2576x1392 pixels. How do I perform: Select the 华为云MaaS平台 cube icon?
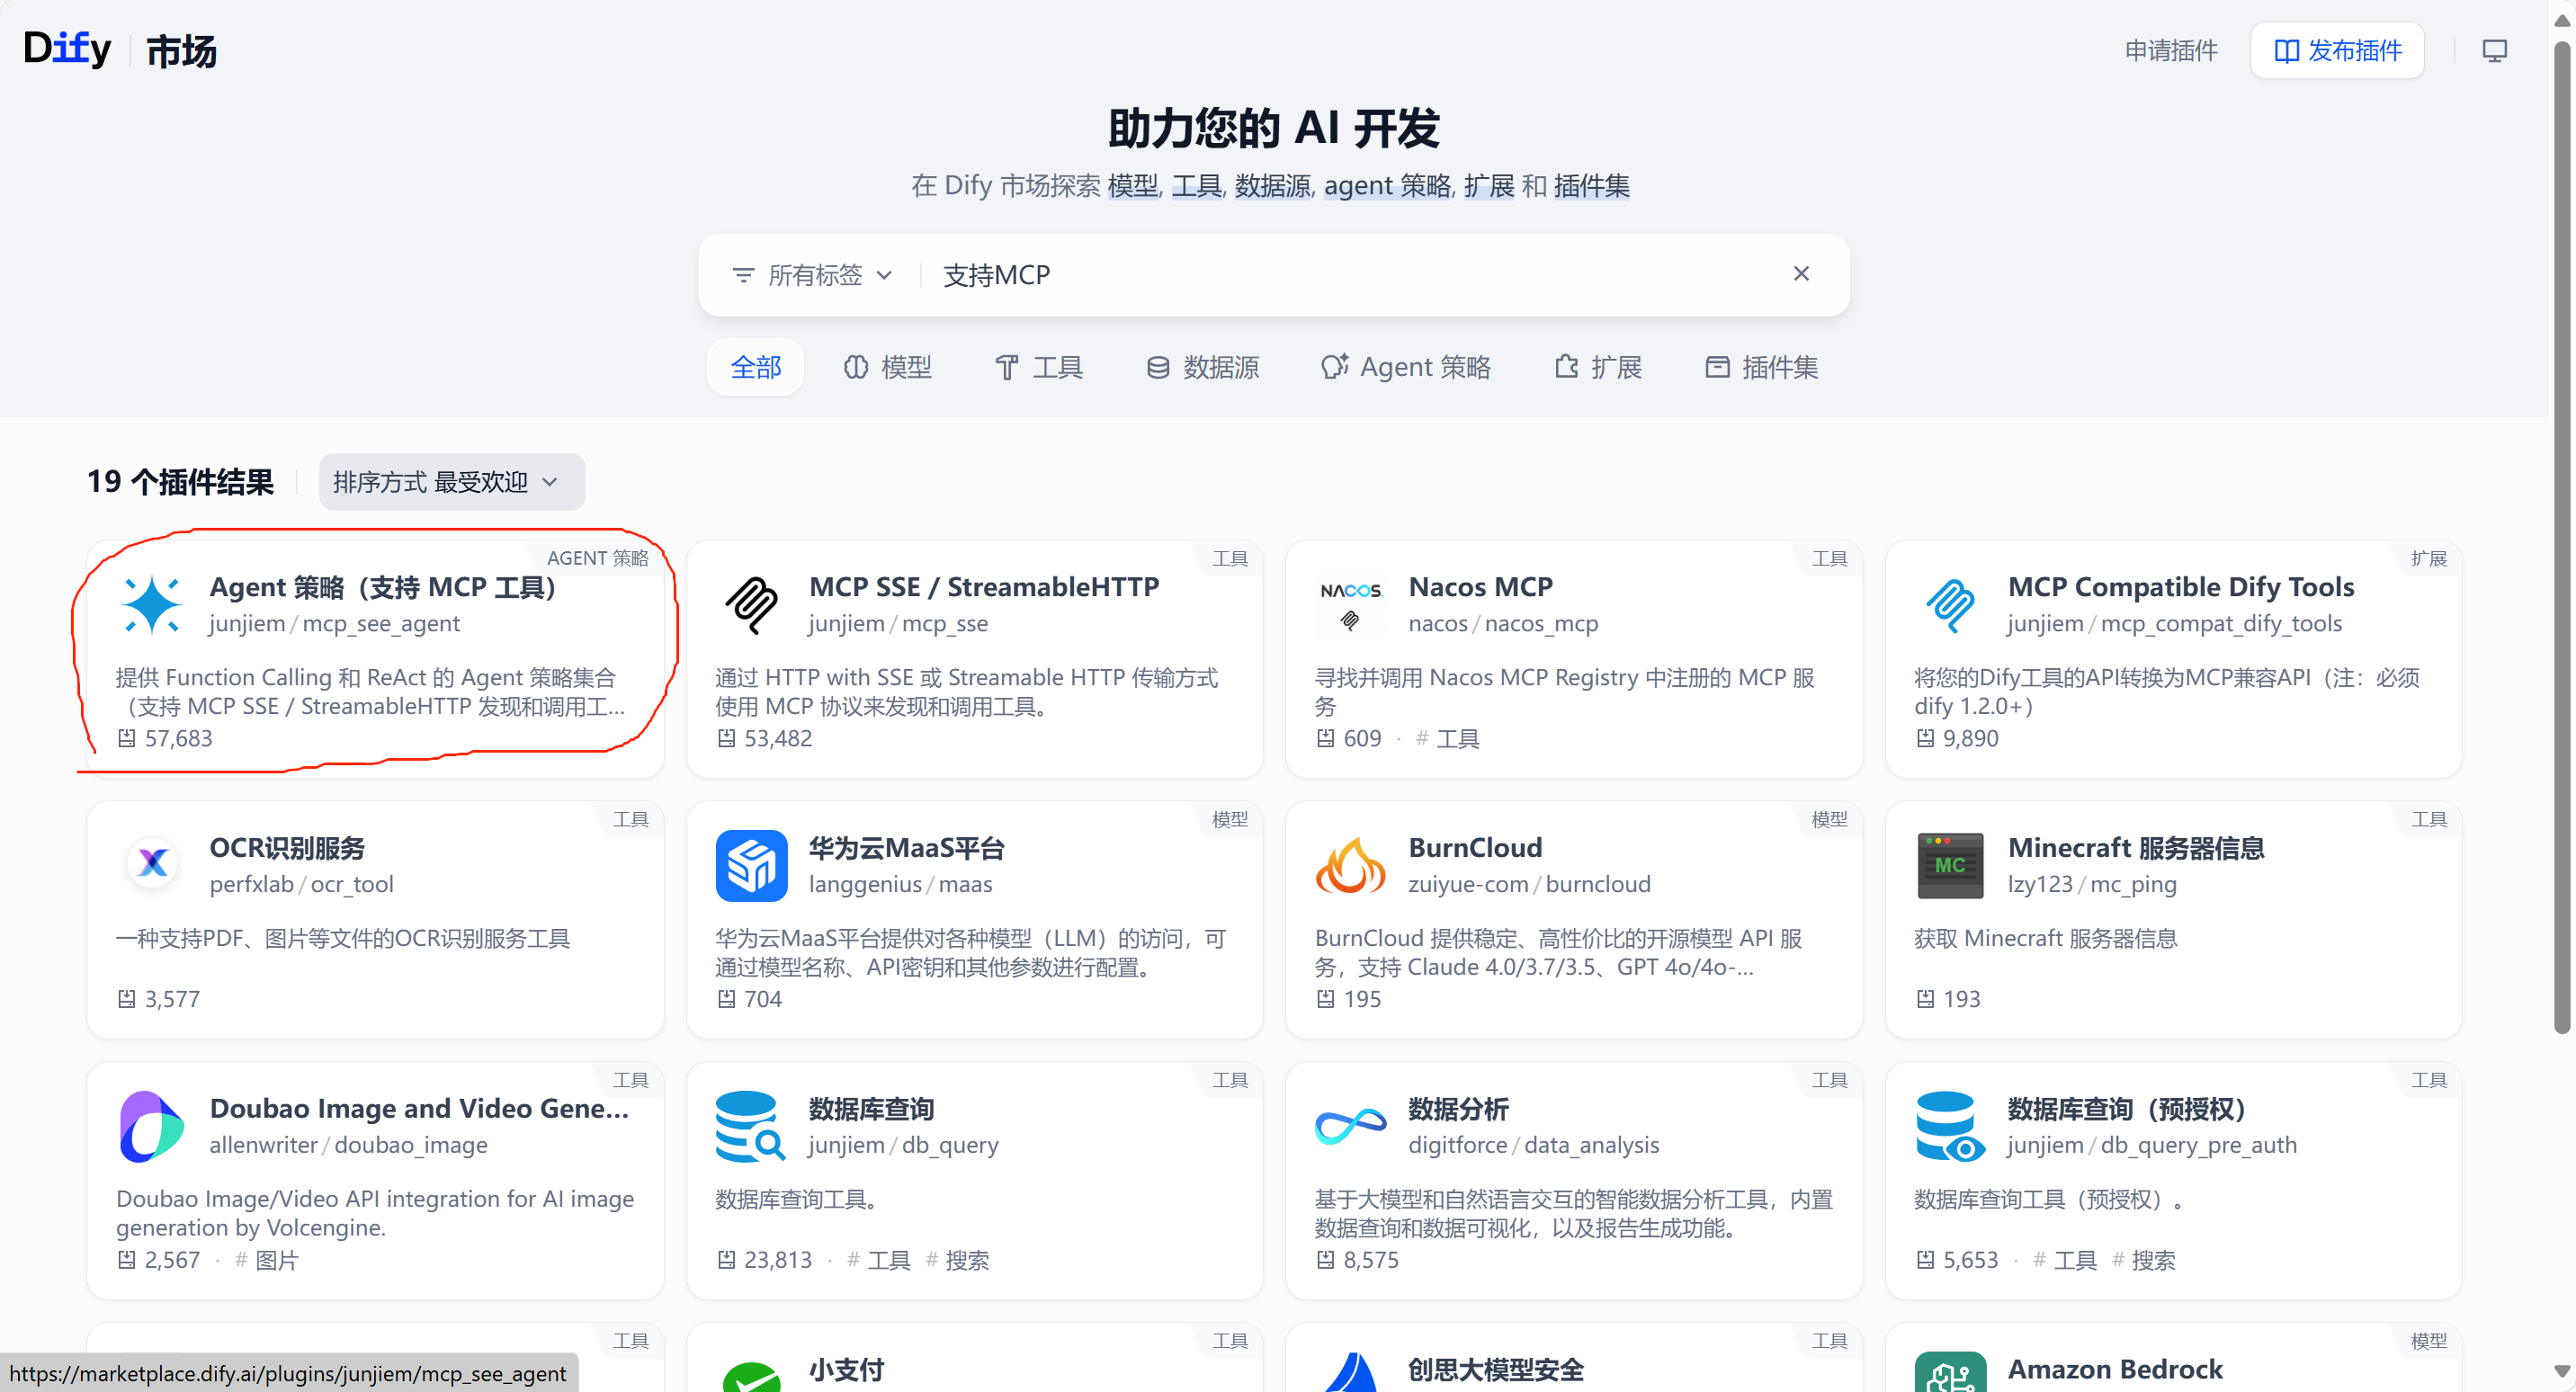click(x=751, y=864)
